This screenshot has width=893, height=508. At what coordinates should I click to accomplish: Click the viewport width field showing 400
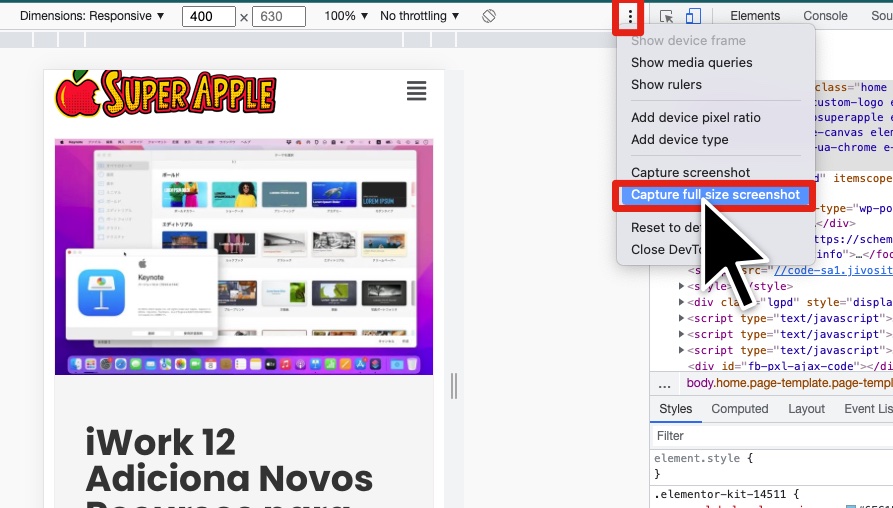(208, 17)
